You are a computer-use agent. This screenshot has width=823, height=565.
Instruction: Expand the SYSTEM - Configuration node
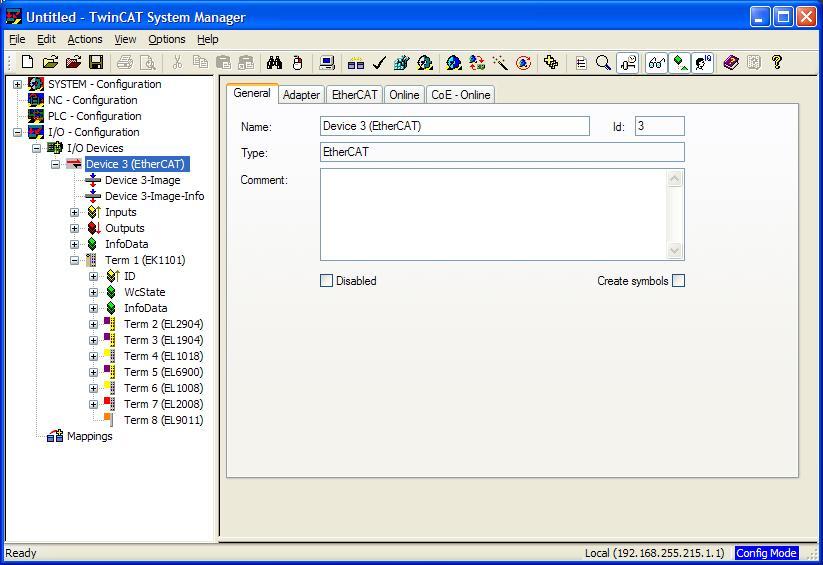[17, 84]
